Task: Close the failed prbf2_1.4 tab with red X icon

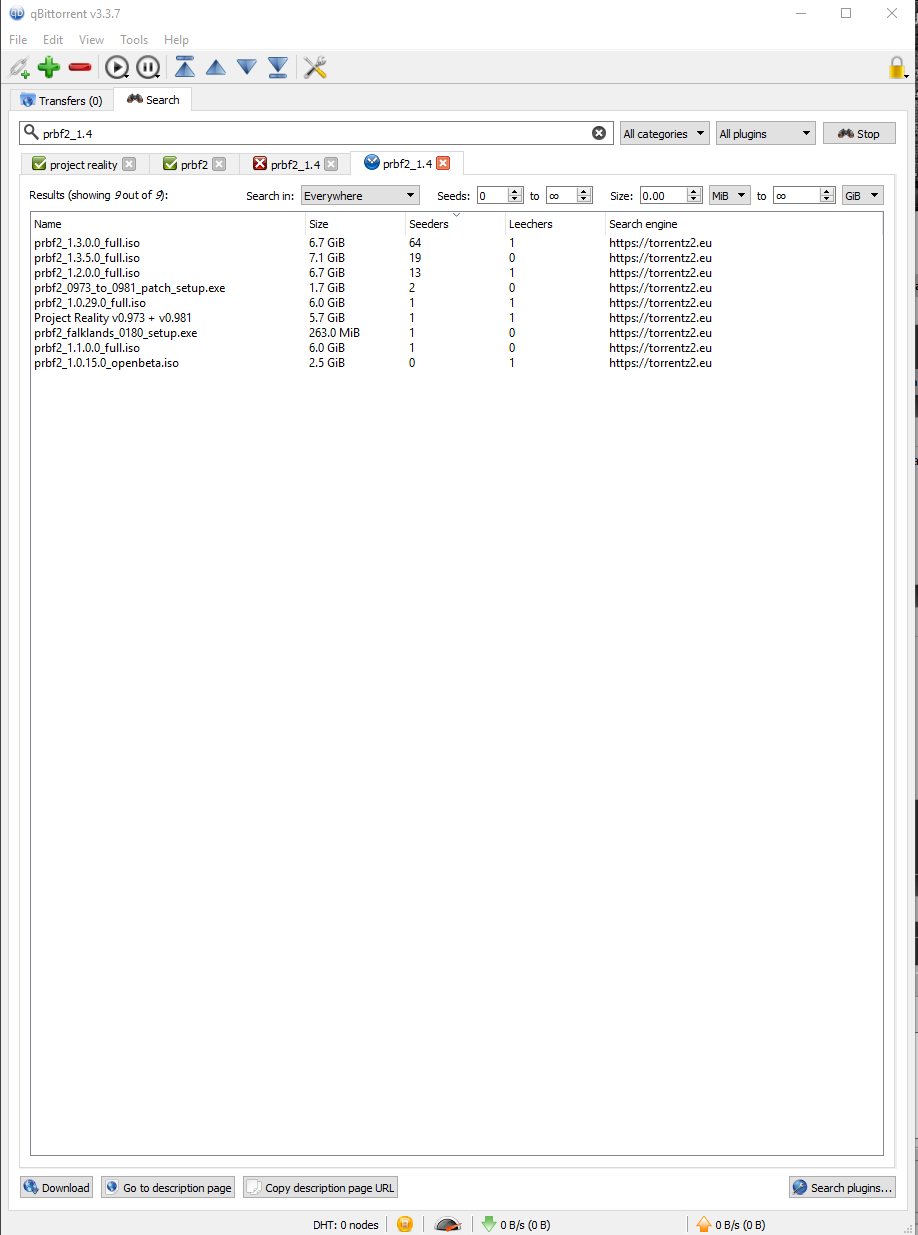Action: tap(331, 164)
